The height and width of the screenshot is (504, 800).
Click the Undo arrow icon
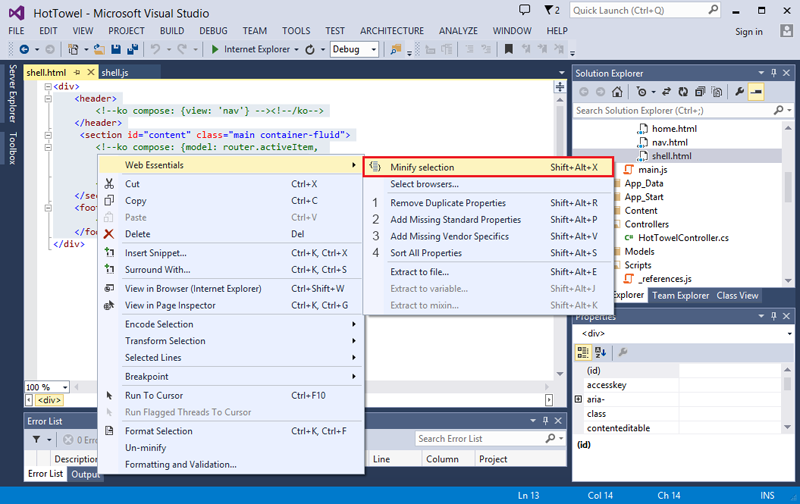155,49
